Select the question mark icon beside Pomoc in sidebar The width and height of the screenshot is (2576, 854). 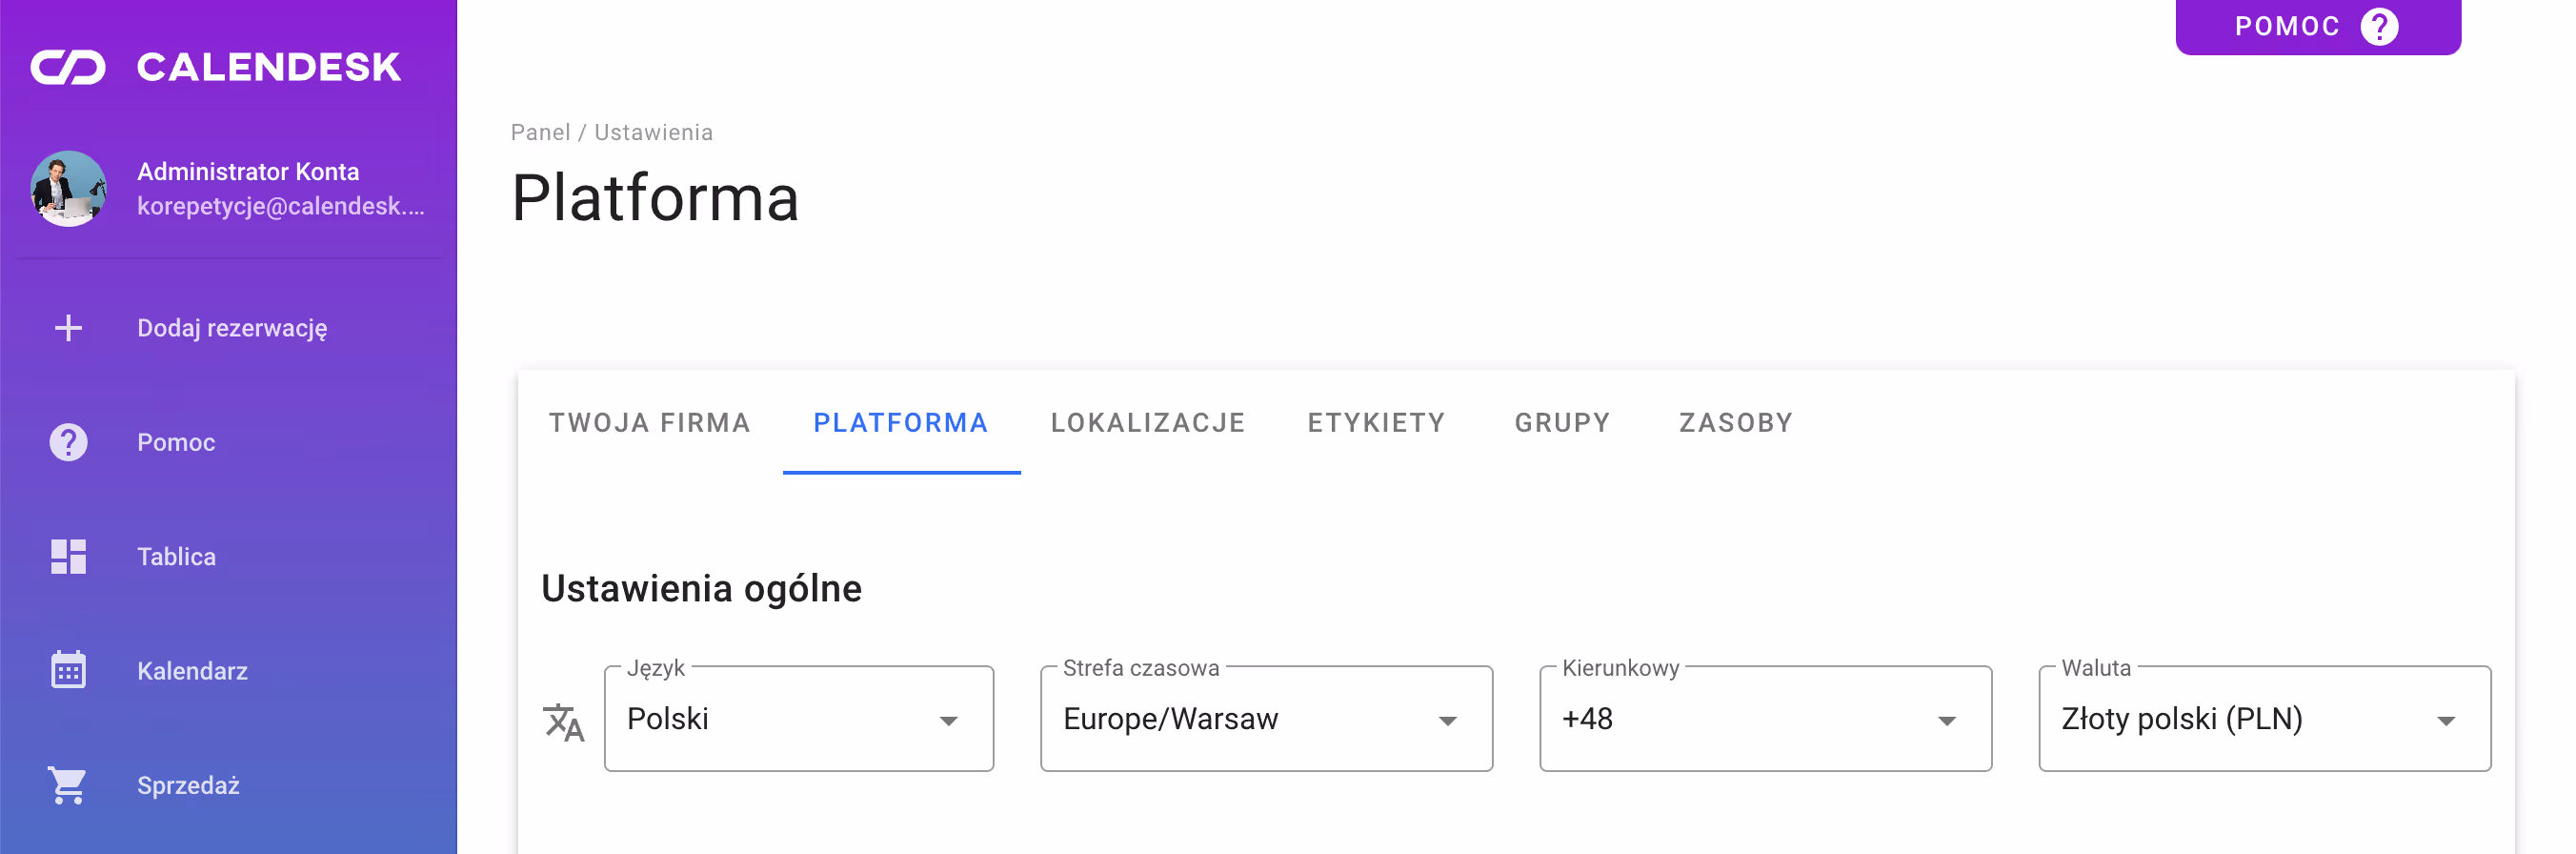pyautogui.click(x=67, y=441)
